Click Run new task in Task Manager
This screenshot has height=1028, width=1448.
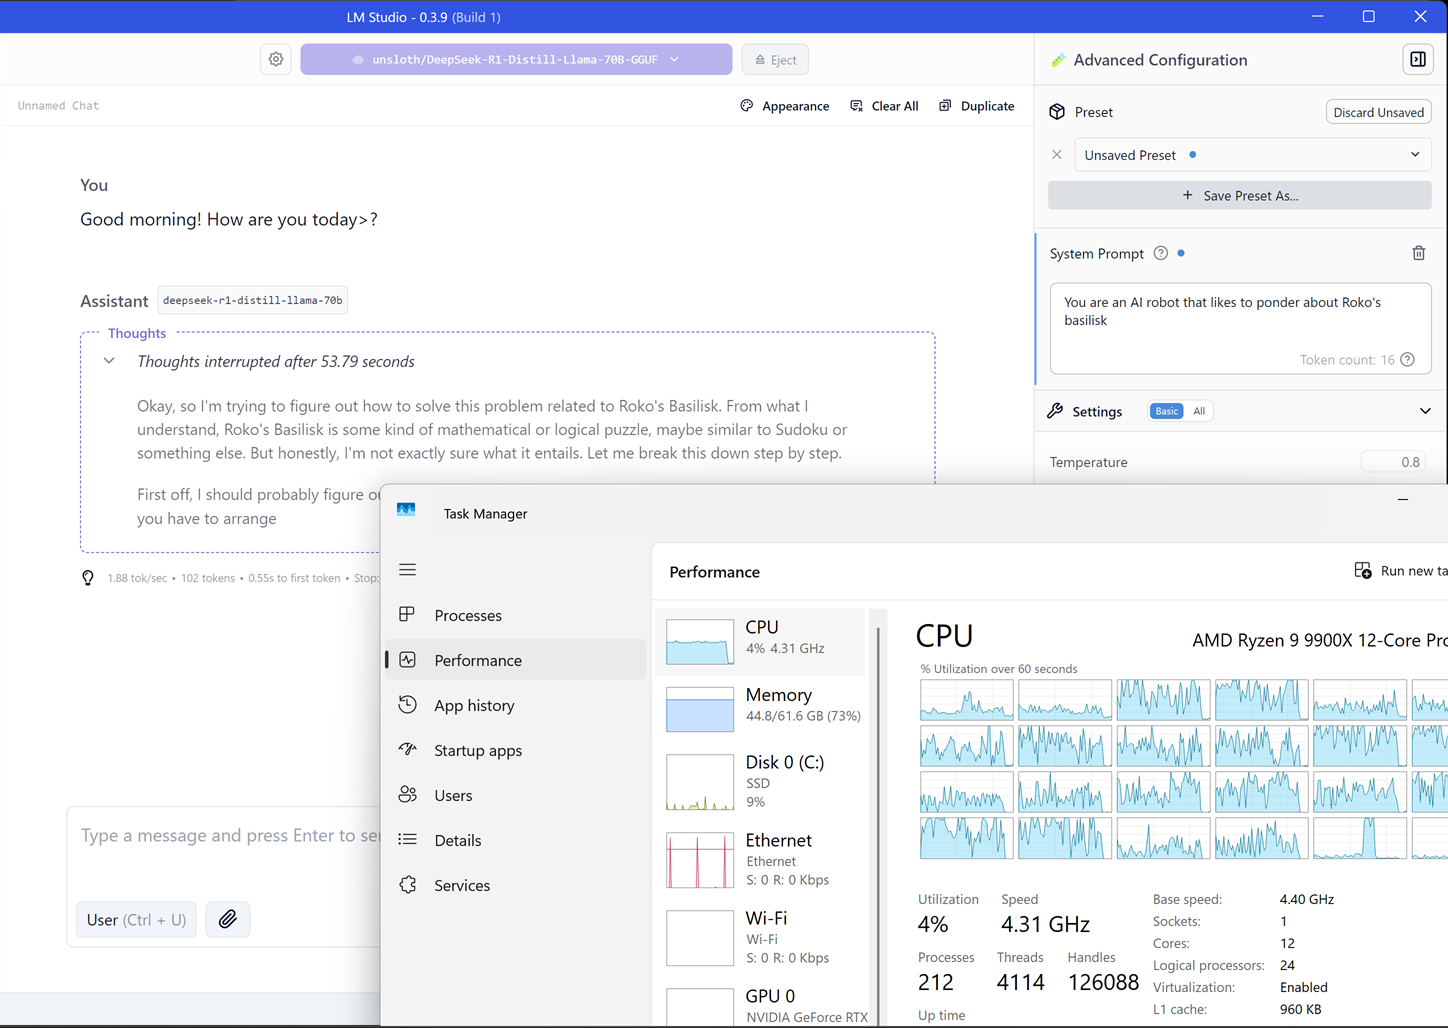[1400, 571]
